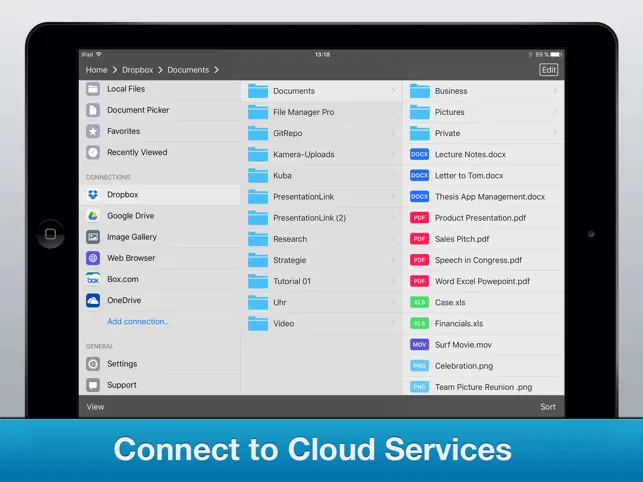This screenshot has width=643, height=482.
Task: Click the GitRepo folder icon
Action: 258,133
